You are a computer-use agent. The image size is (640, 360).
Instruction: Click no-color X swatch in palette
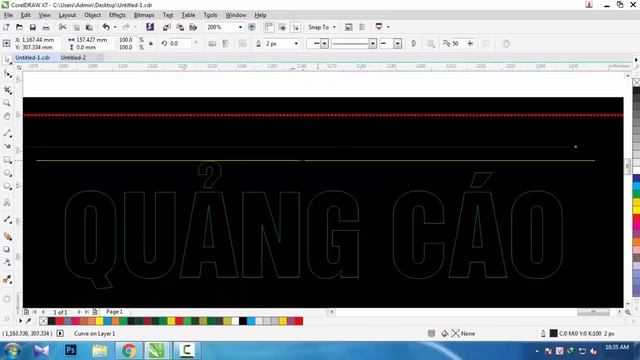[43, 321]
